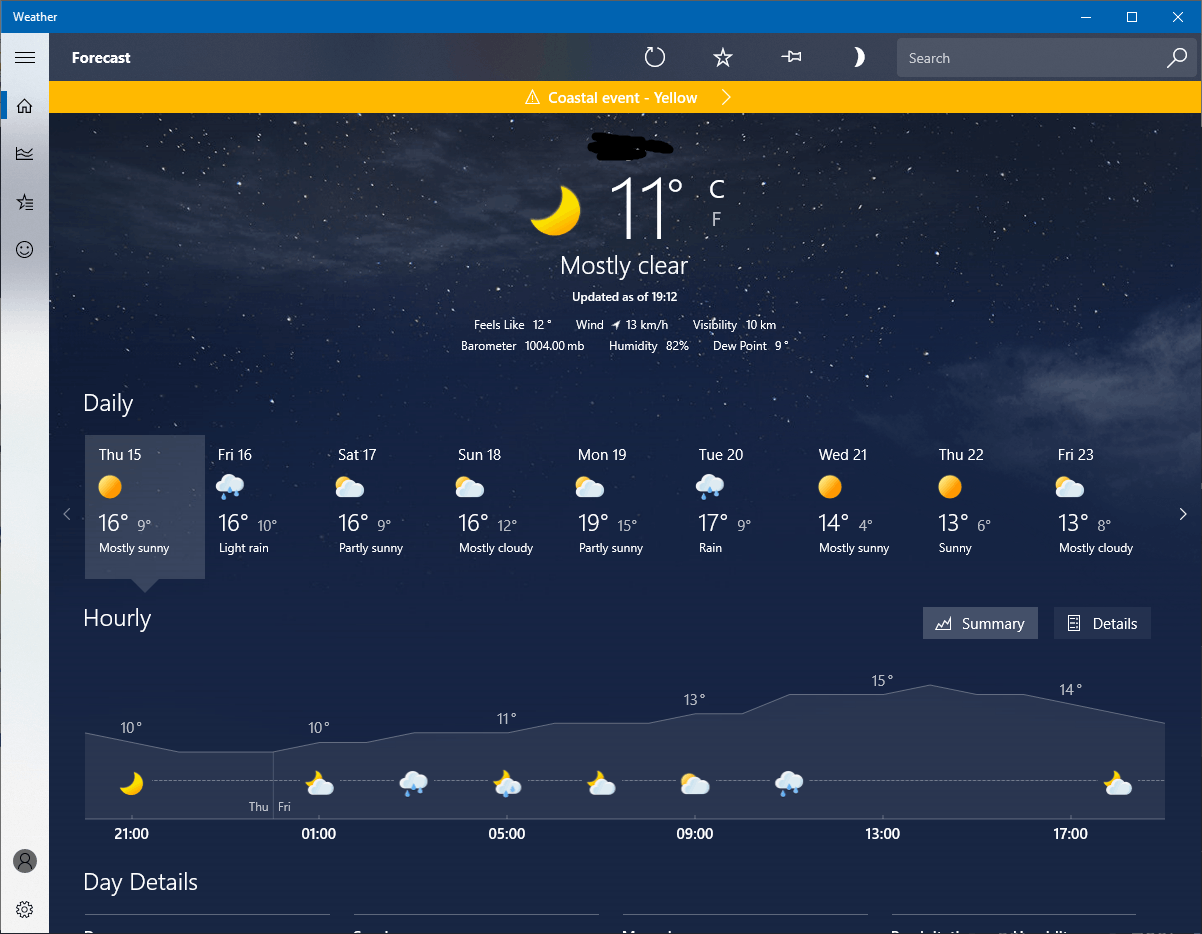This screenshot has height=934, width=1202.
Task: Click the star to favorite this location
Action: pyautogui.click(x=723, y=57)
